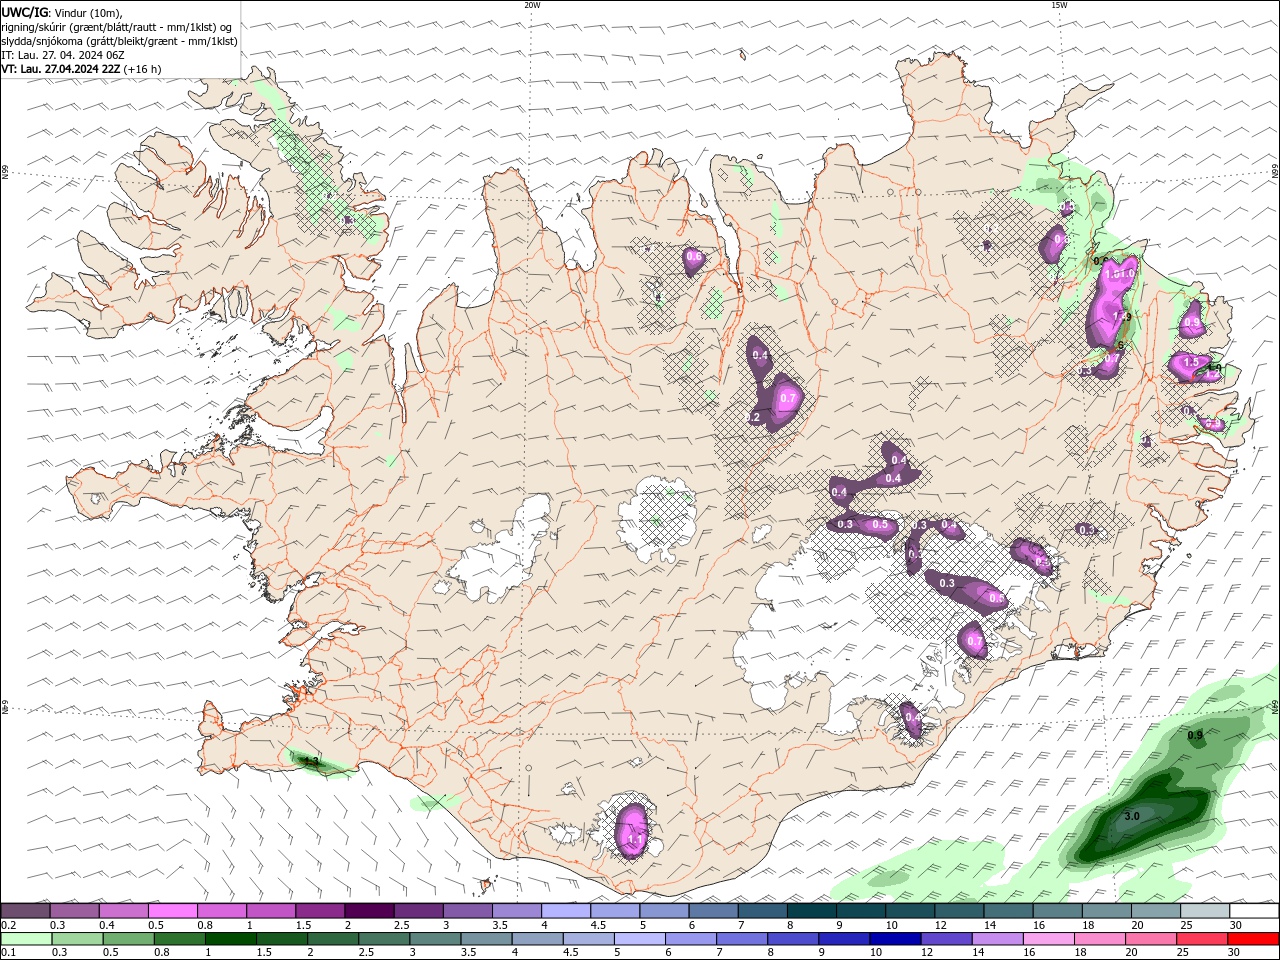The height and width of the screenshot is (960, 1280).
Task: Pick the first snow swatch between 0.2 and 0.3
Action: pyautogui.click(x=26, y=911)
